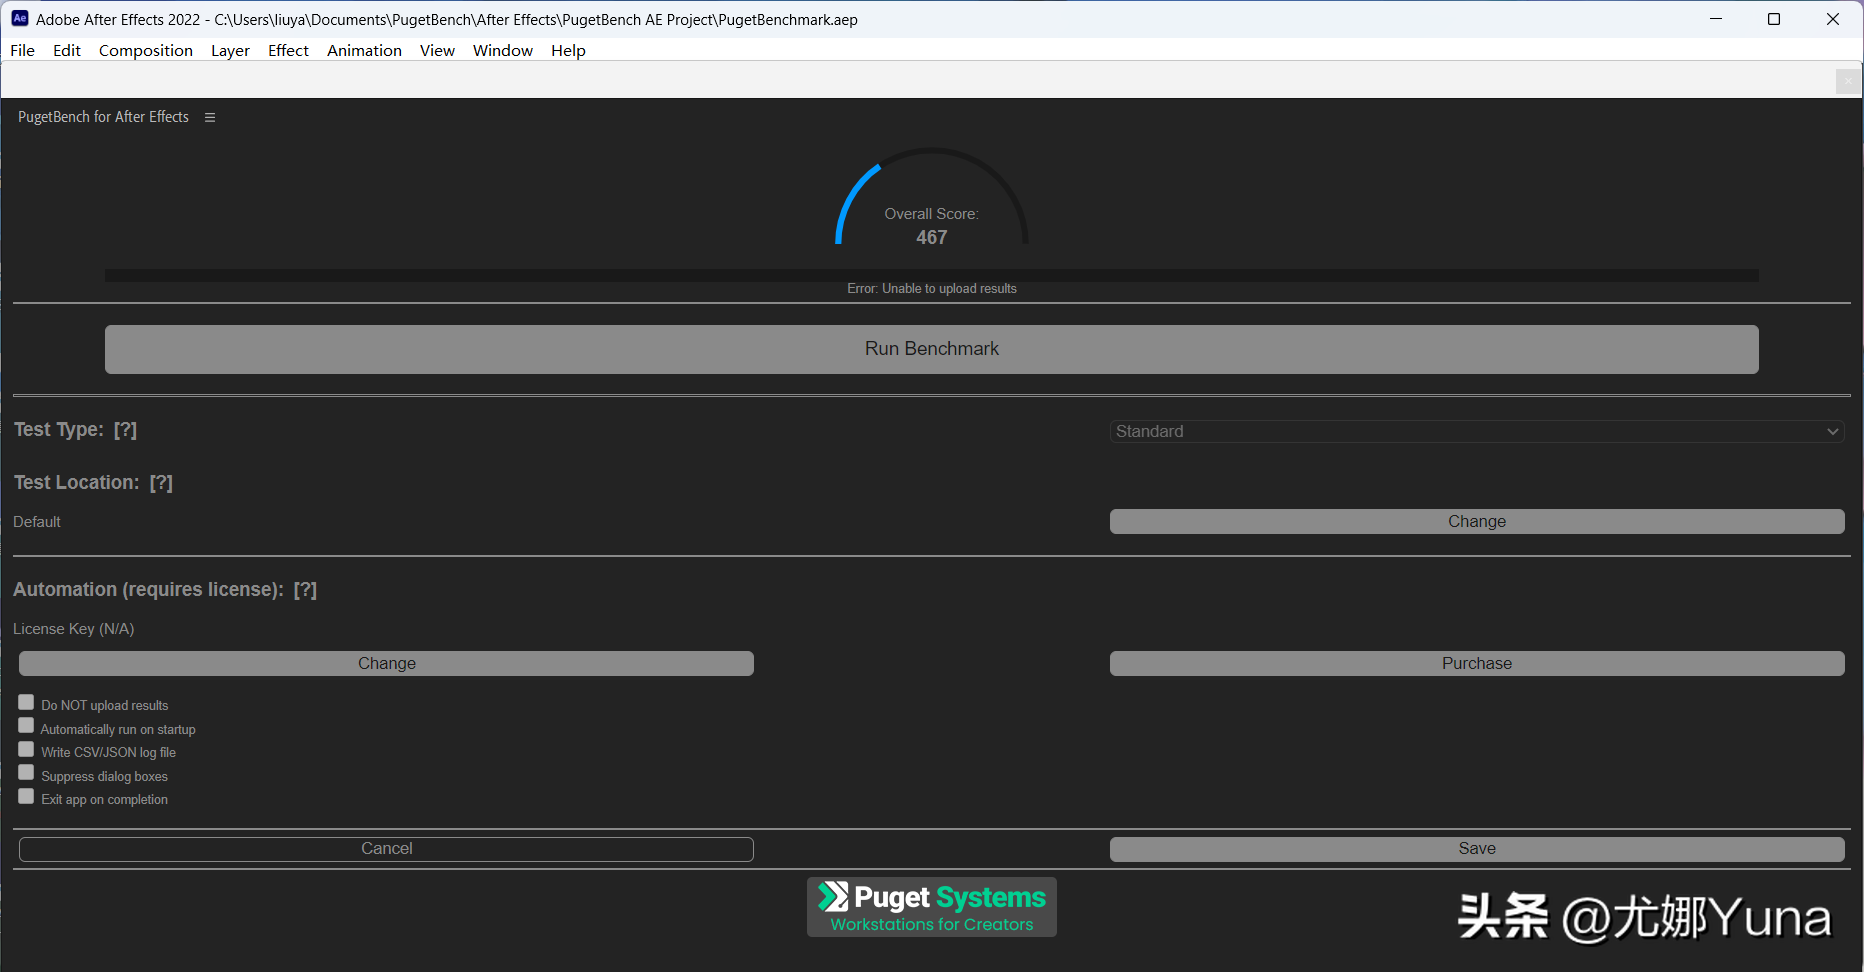This screenshot has width=1864, height=972.
Task: Change the license key
Action: [x=386, y=663]
